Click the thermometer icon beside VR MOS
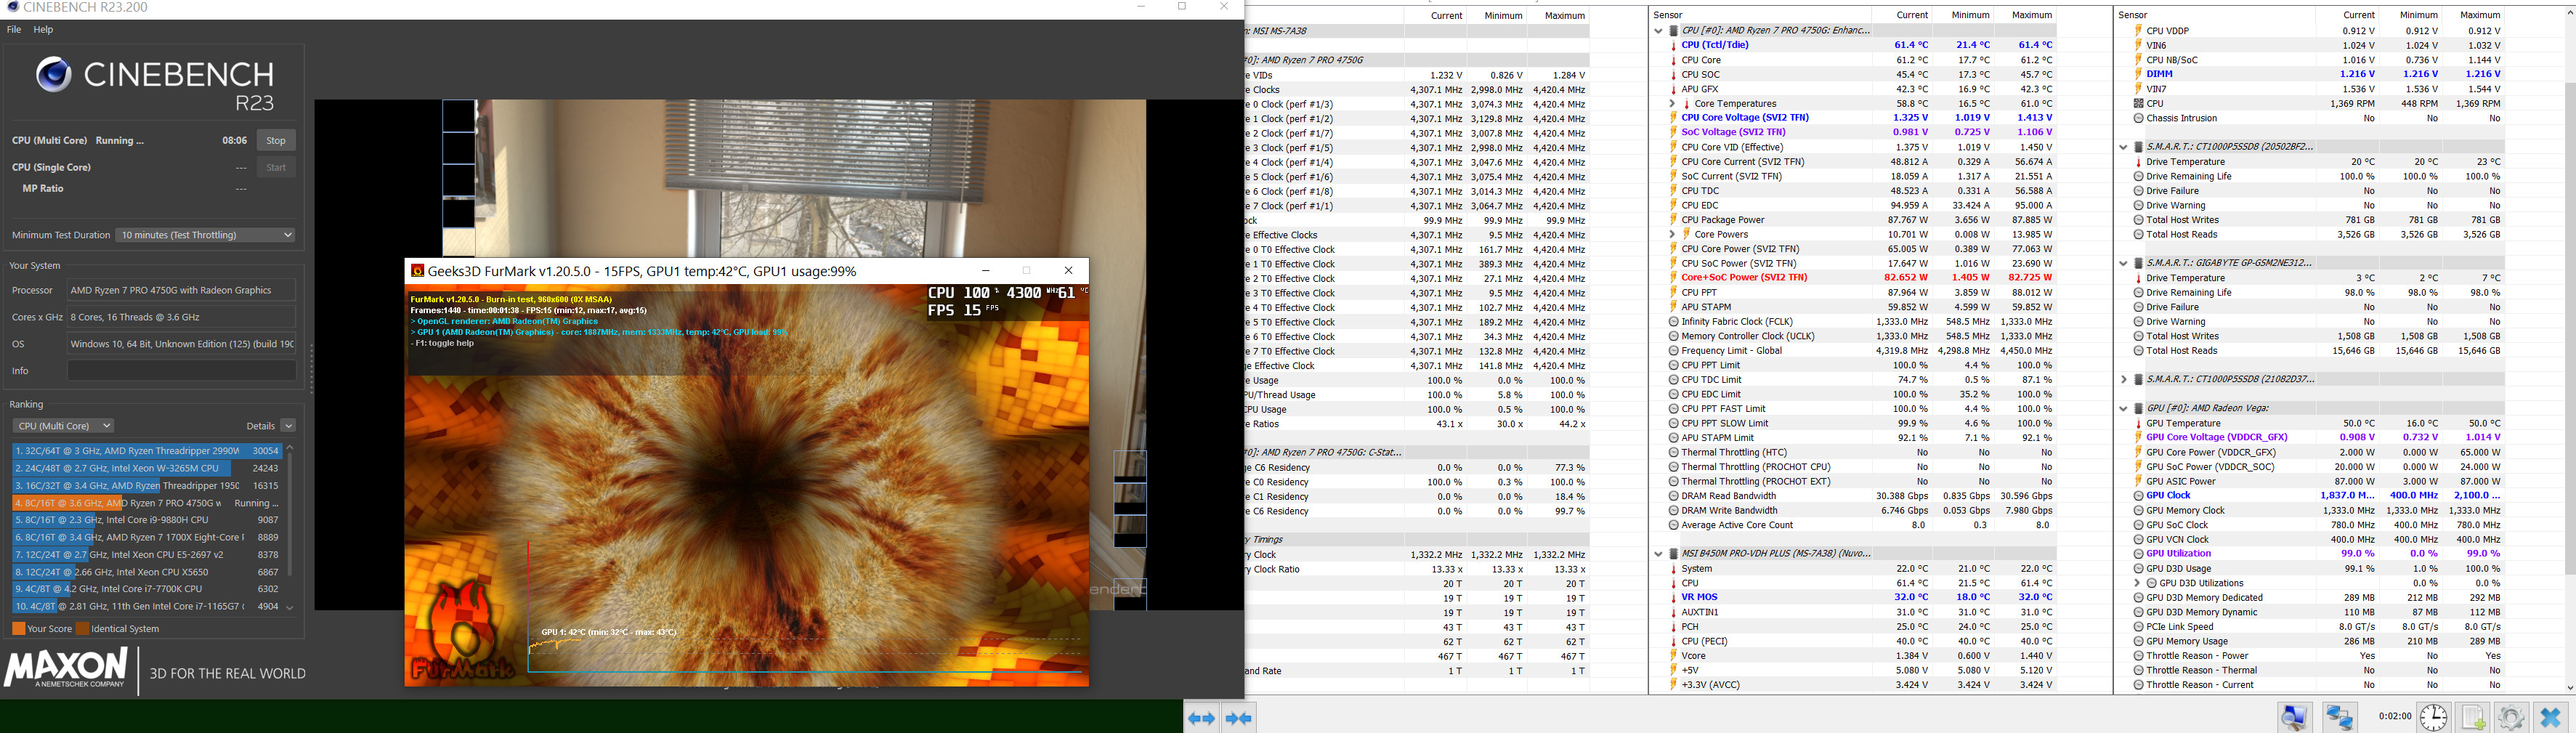 (x=1673, y=598)
